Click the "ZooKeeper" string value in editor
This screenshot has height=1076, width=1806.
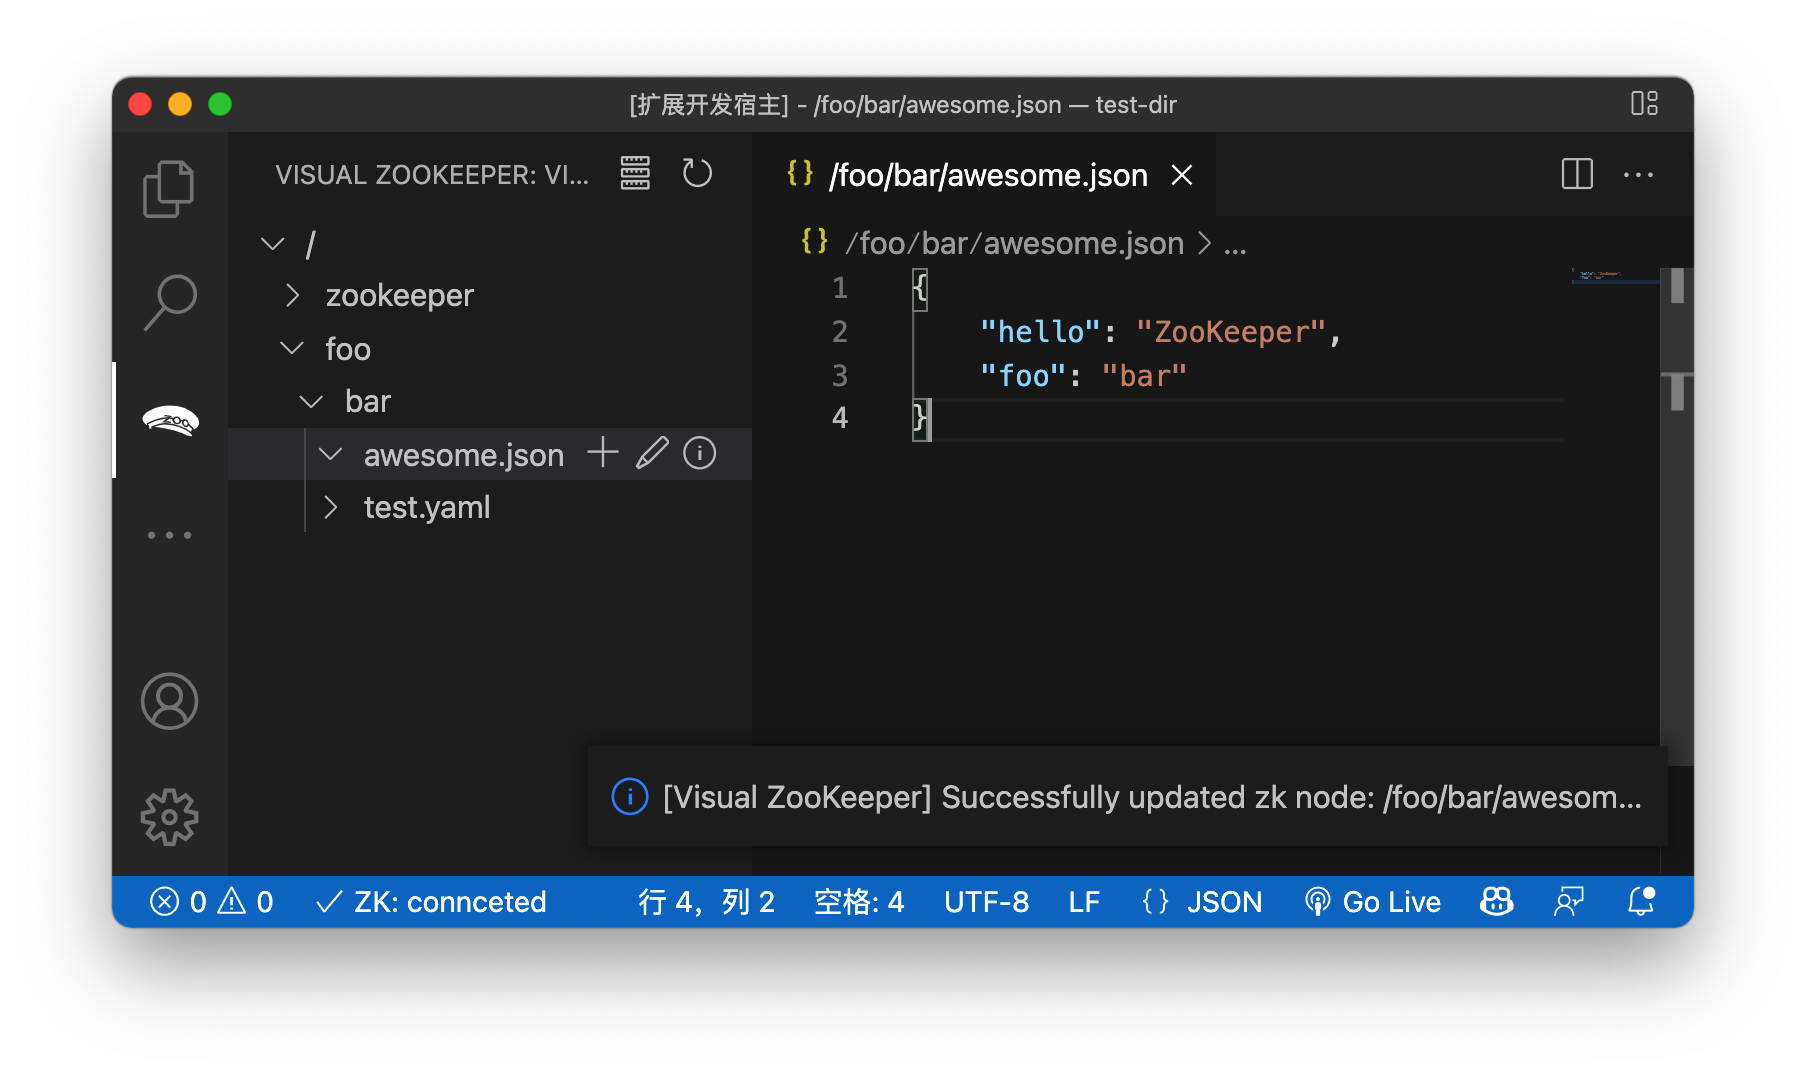1231,332
